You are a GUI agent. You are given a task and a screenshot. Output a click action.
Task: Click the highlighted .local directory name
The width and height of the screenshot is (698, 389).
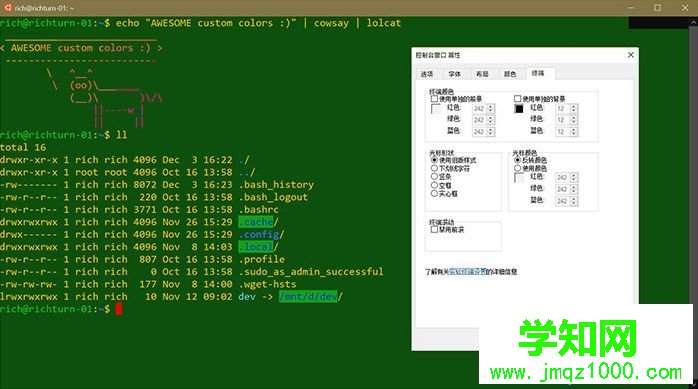tap(256, 247)
